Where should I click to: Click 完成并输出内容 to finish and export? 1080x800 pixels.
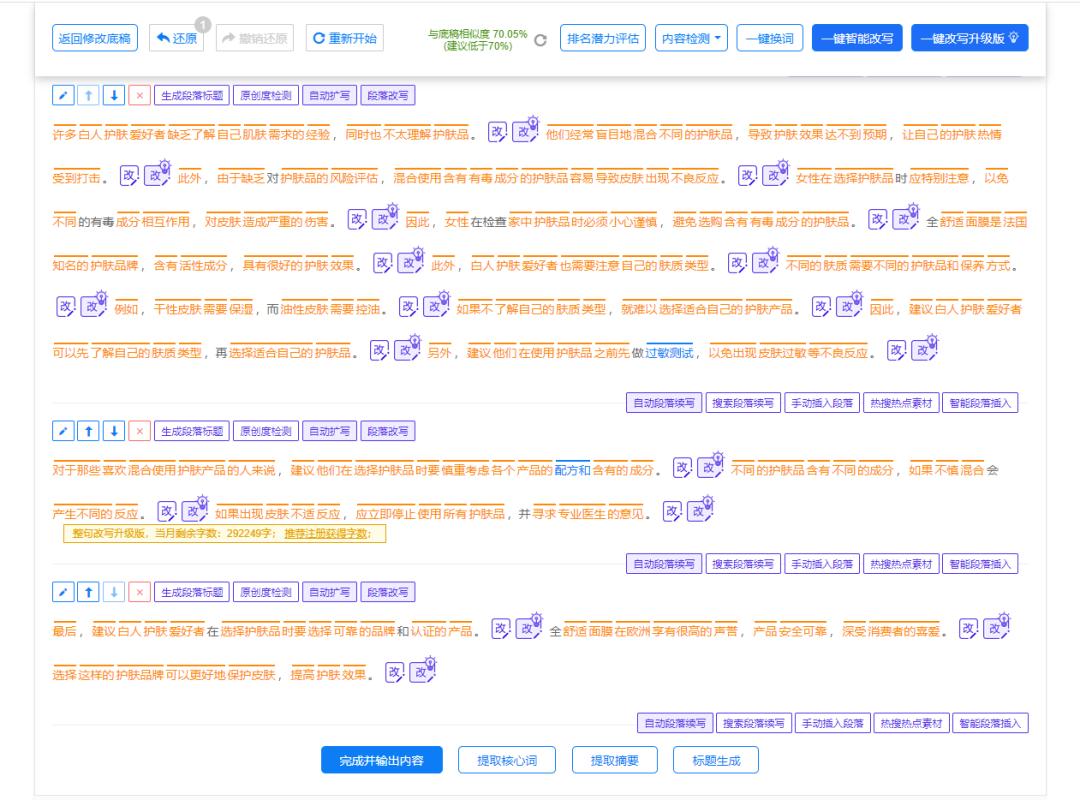coord(382,760)
